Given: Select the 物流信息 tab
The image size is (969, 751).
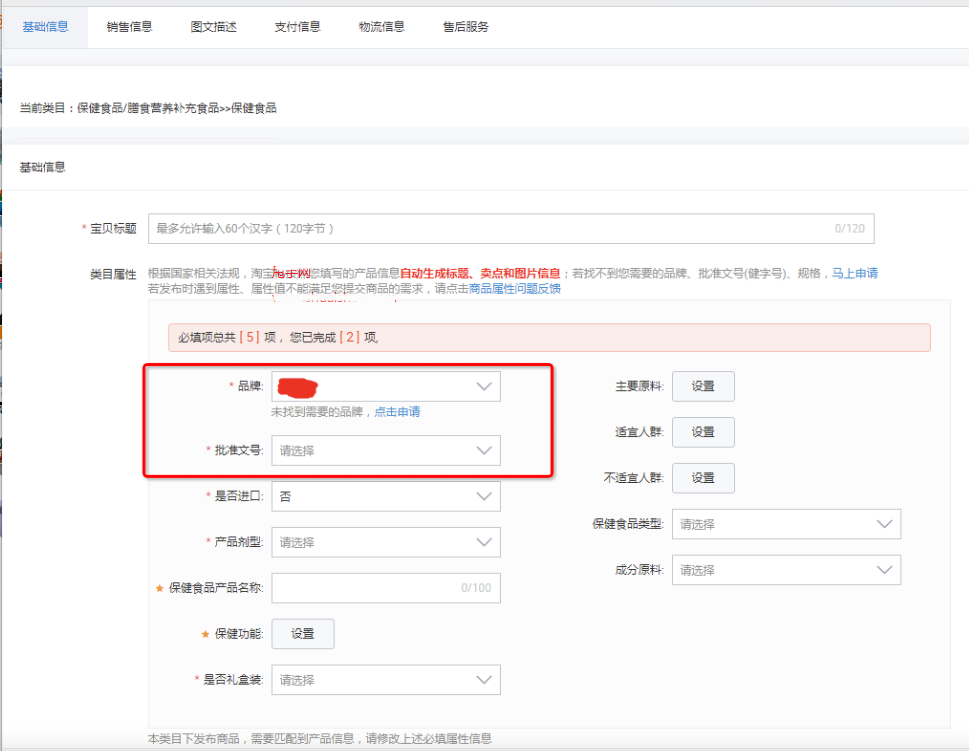Looking at the screenshot, I should (381, 27).
